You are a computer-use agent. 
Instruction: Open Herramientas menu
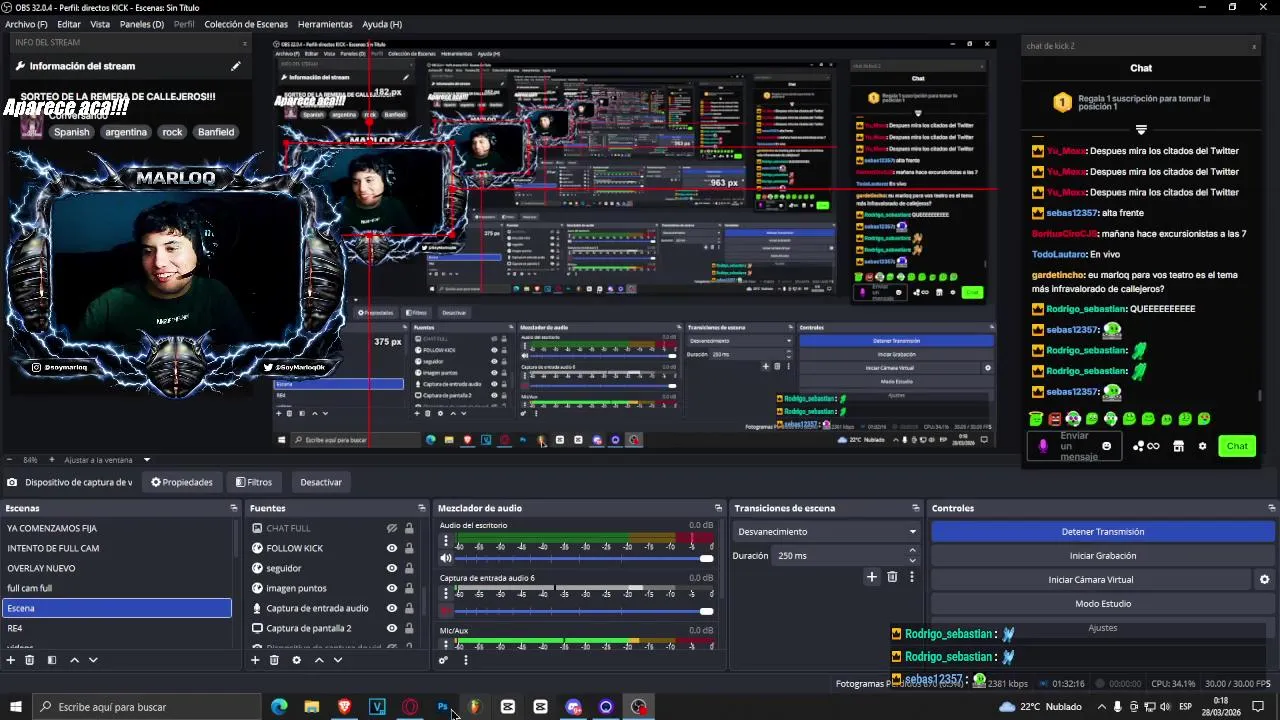(x=325, y=24)
